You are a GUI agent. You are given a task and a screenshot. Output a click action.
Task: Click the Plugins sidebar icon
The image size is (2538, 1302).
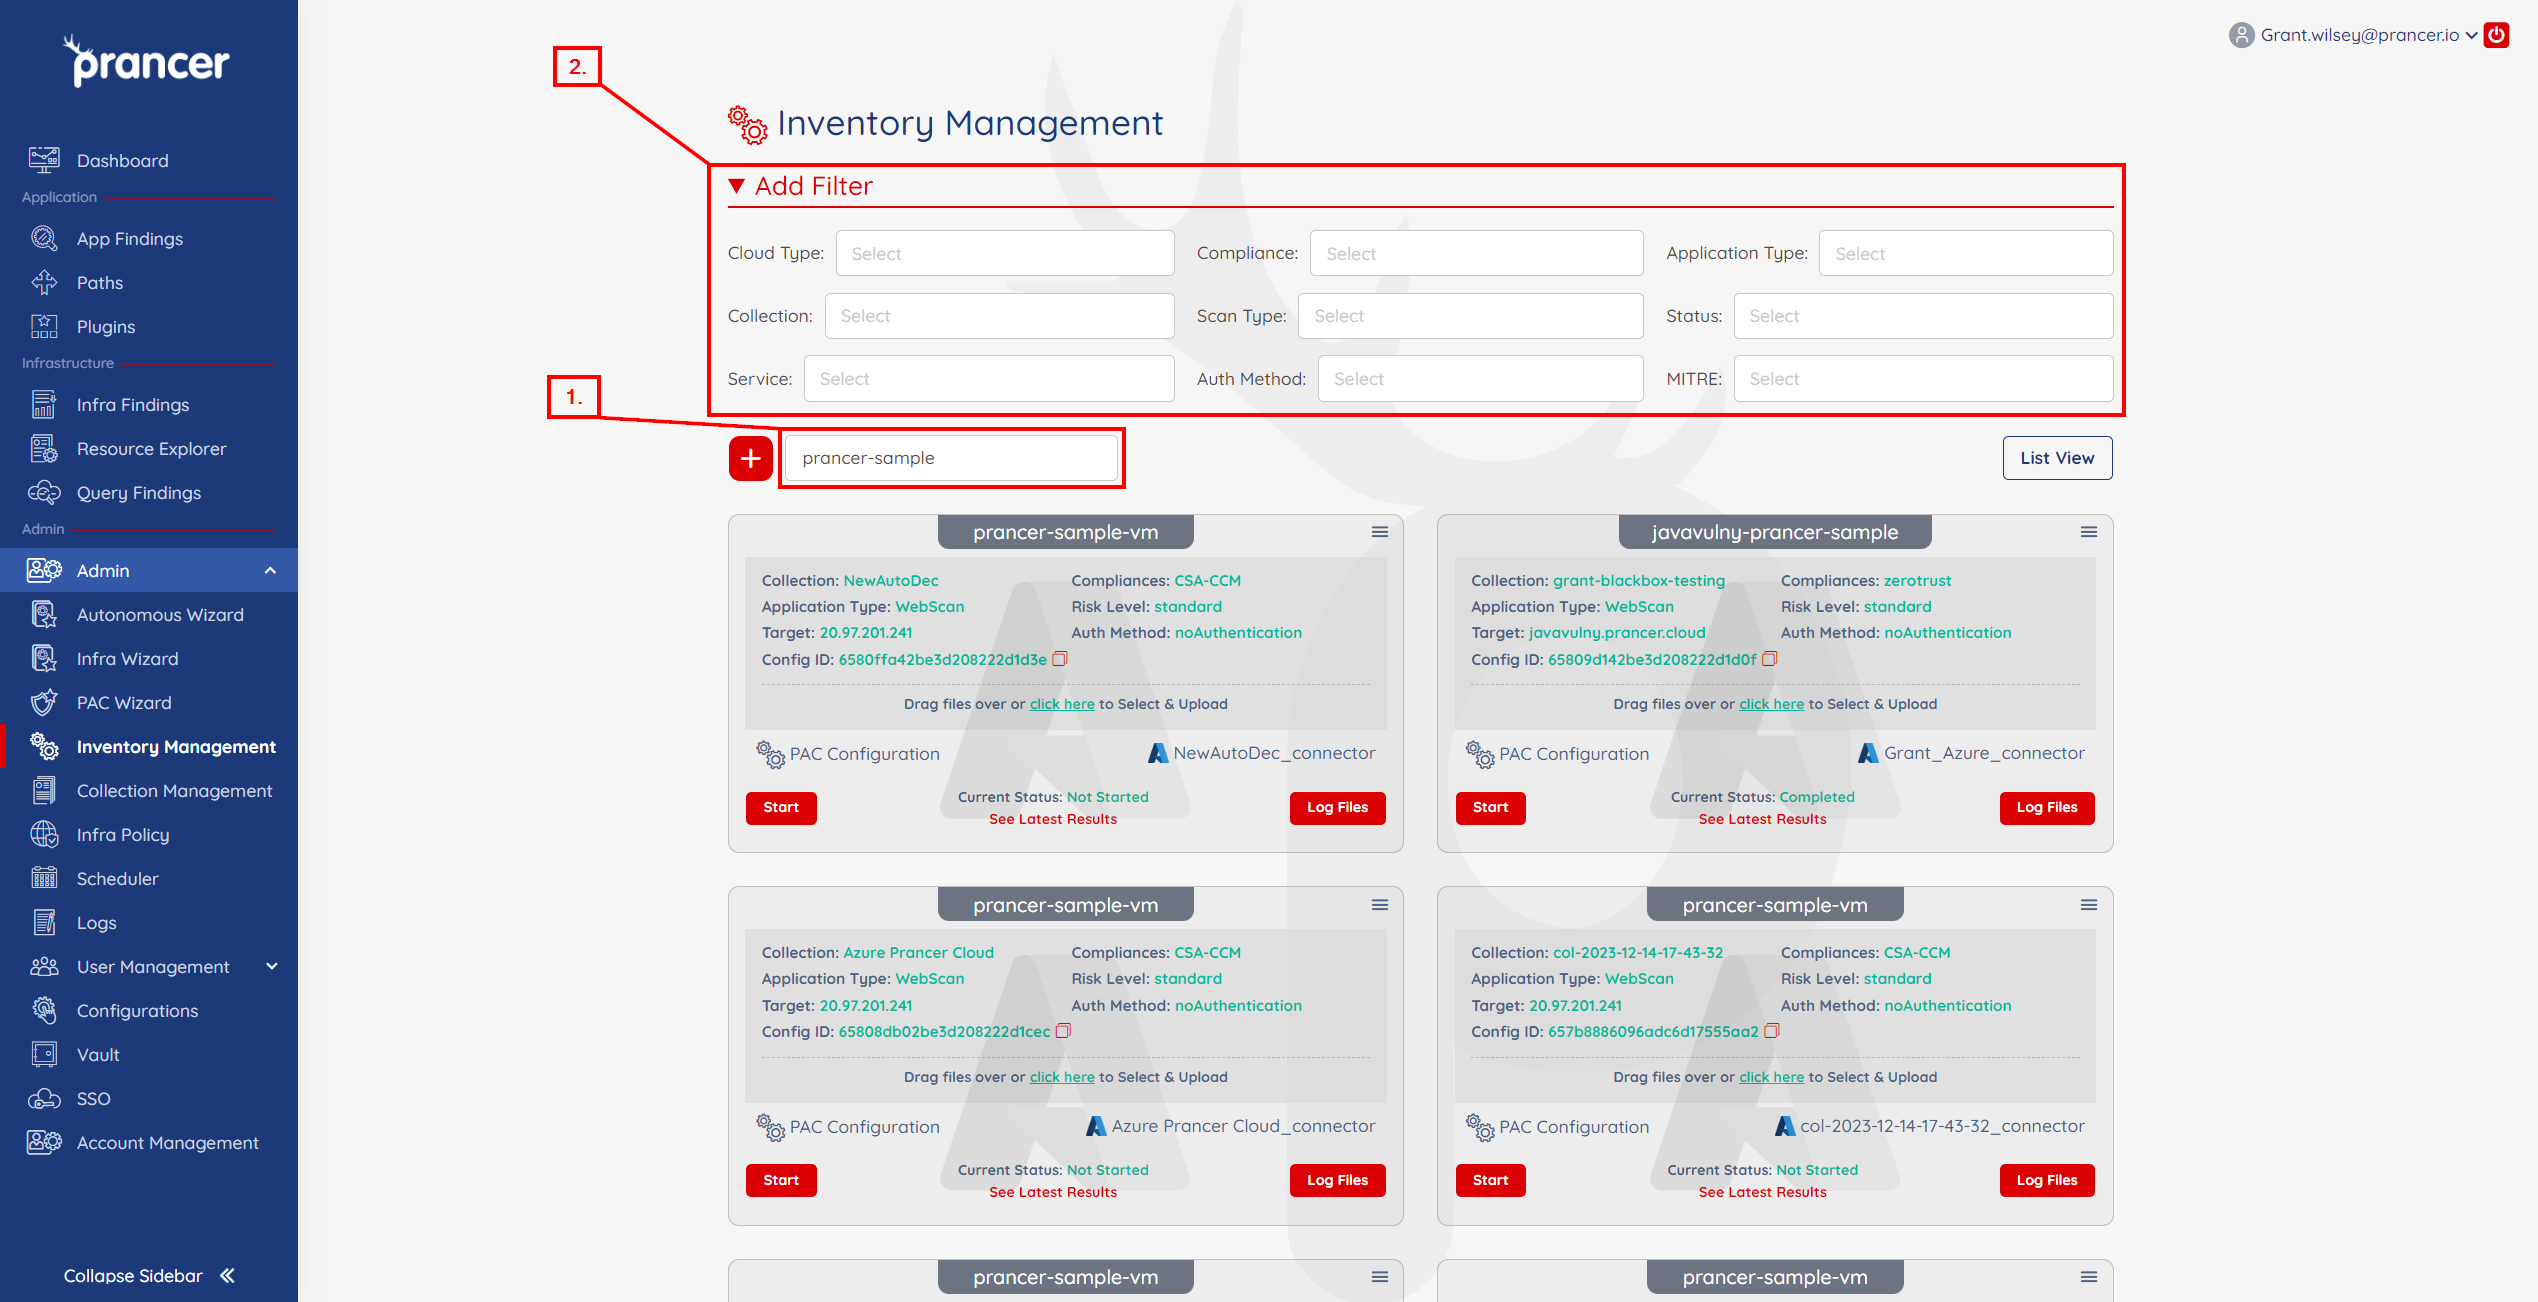[44, 326]
